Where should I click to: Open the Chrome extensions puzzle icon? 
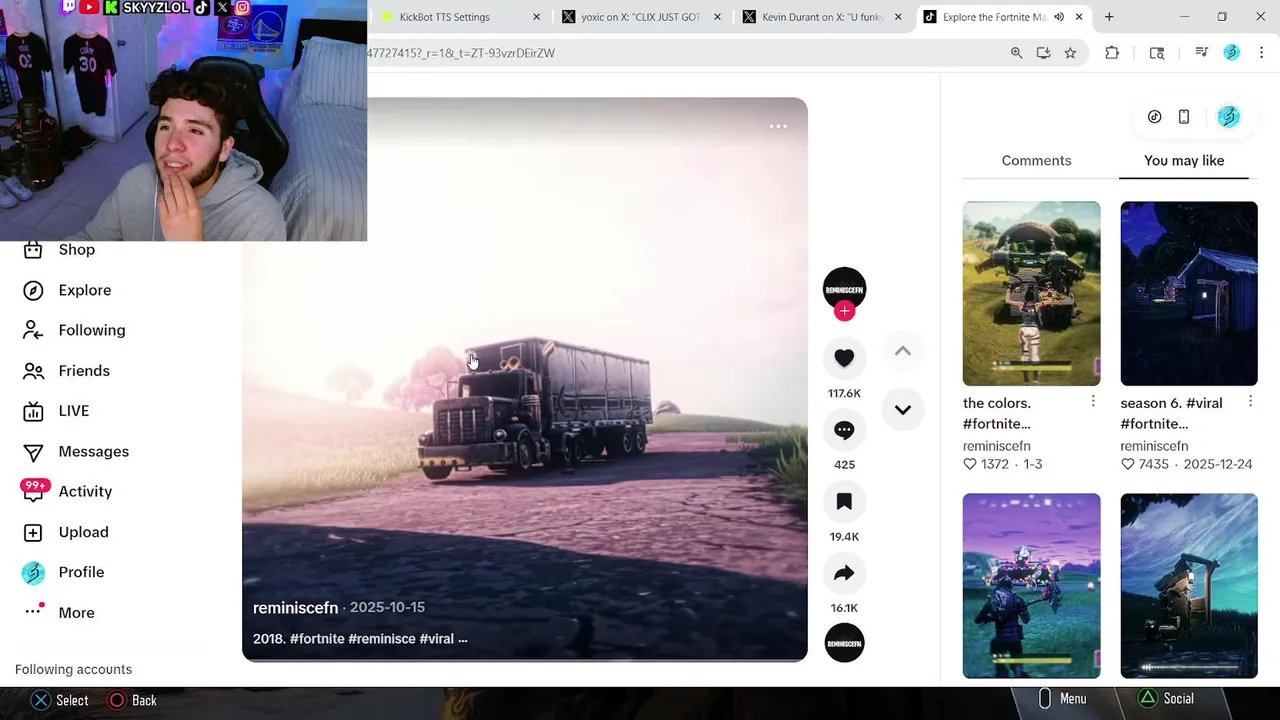point(1112,53)
